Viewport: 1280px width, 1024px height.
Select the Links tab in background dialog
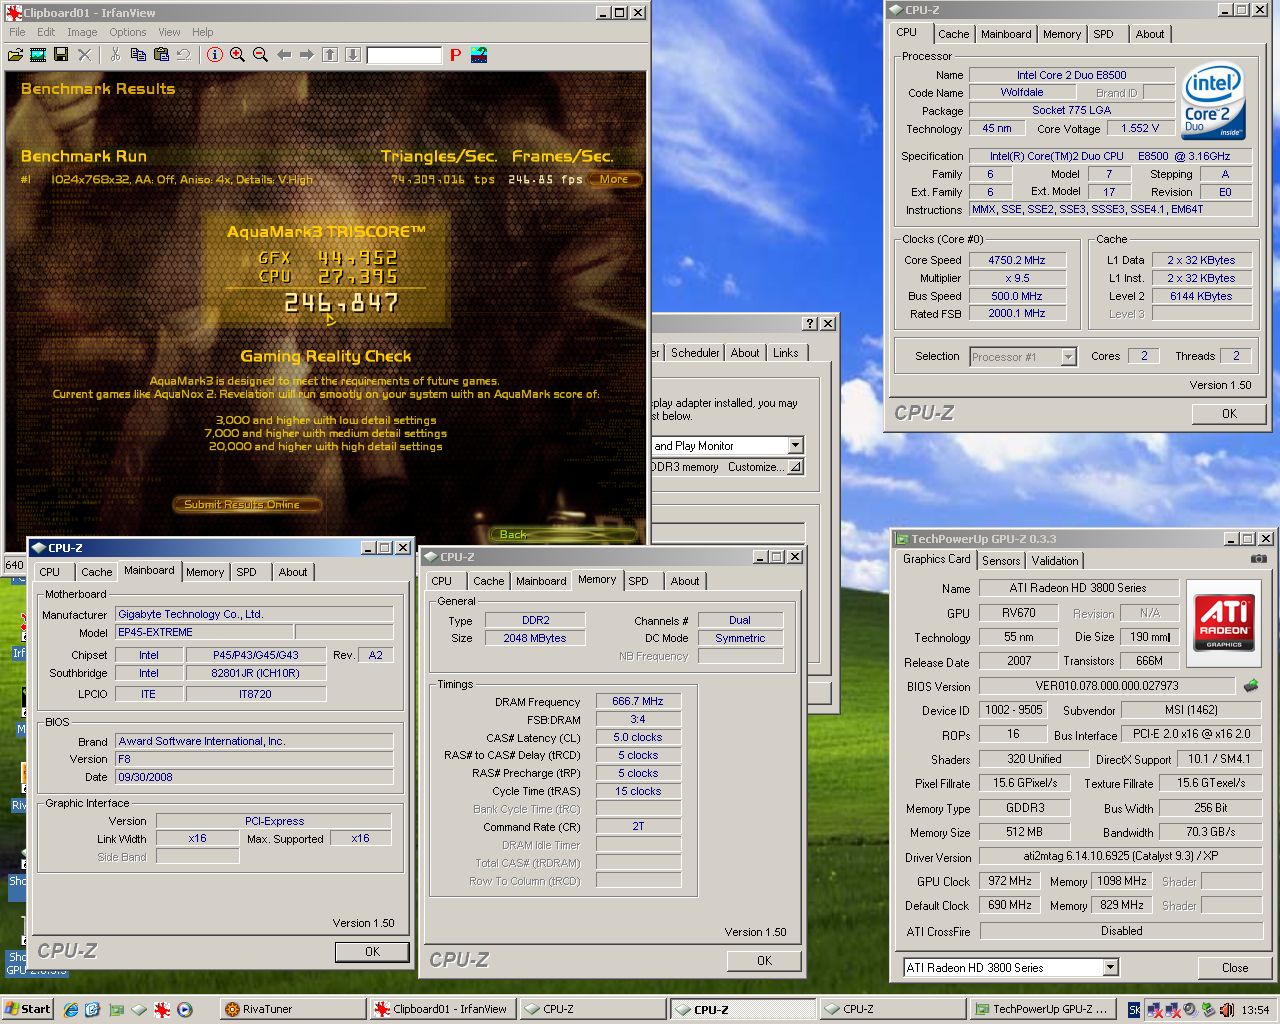coord(786,353)
